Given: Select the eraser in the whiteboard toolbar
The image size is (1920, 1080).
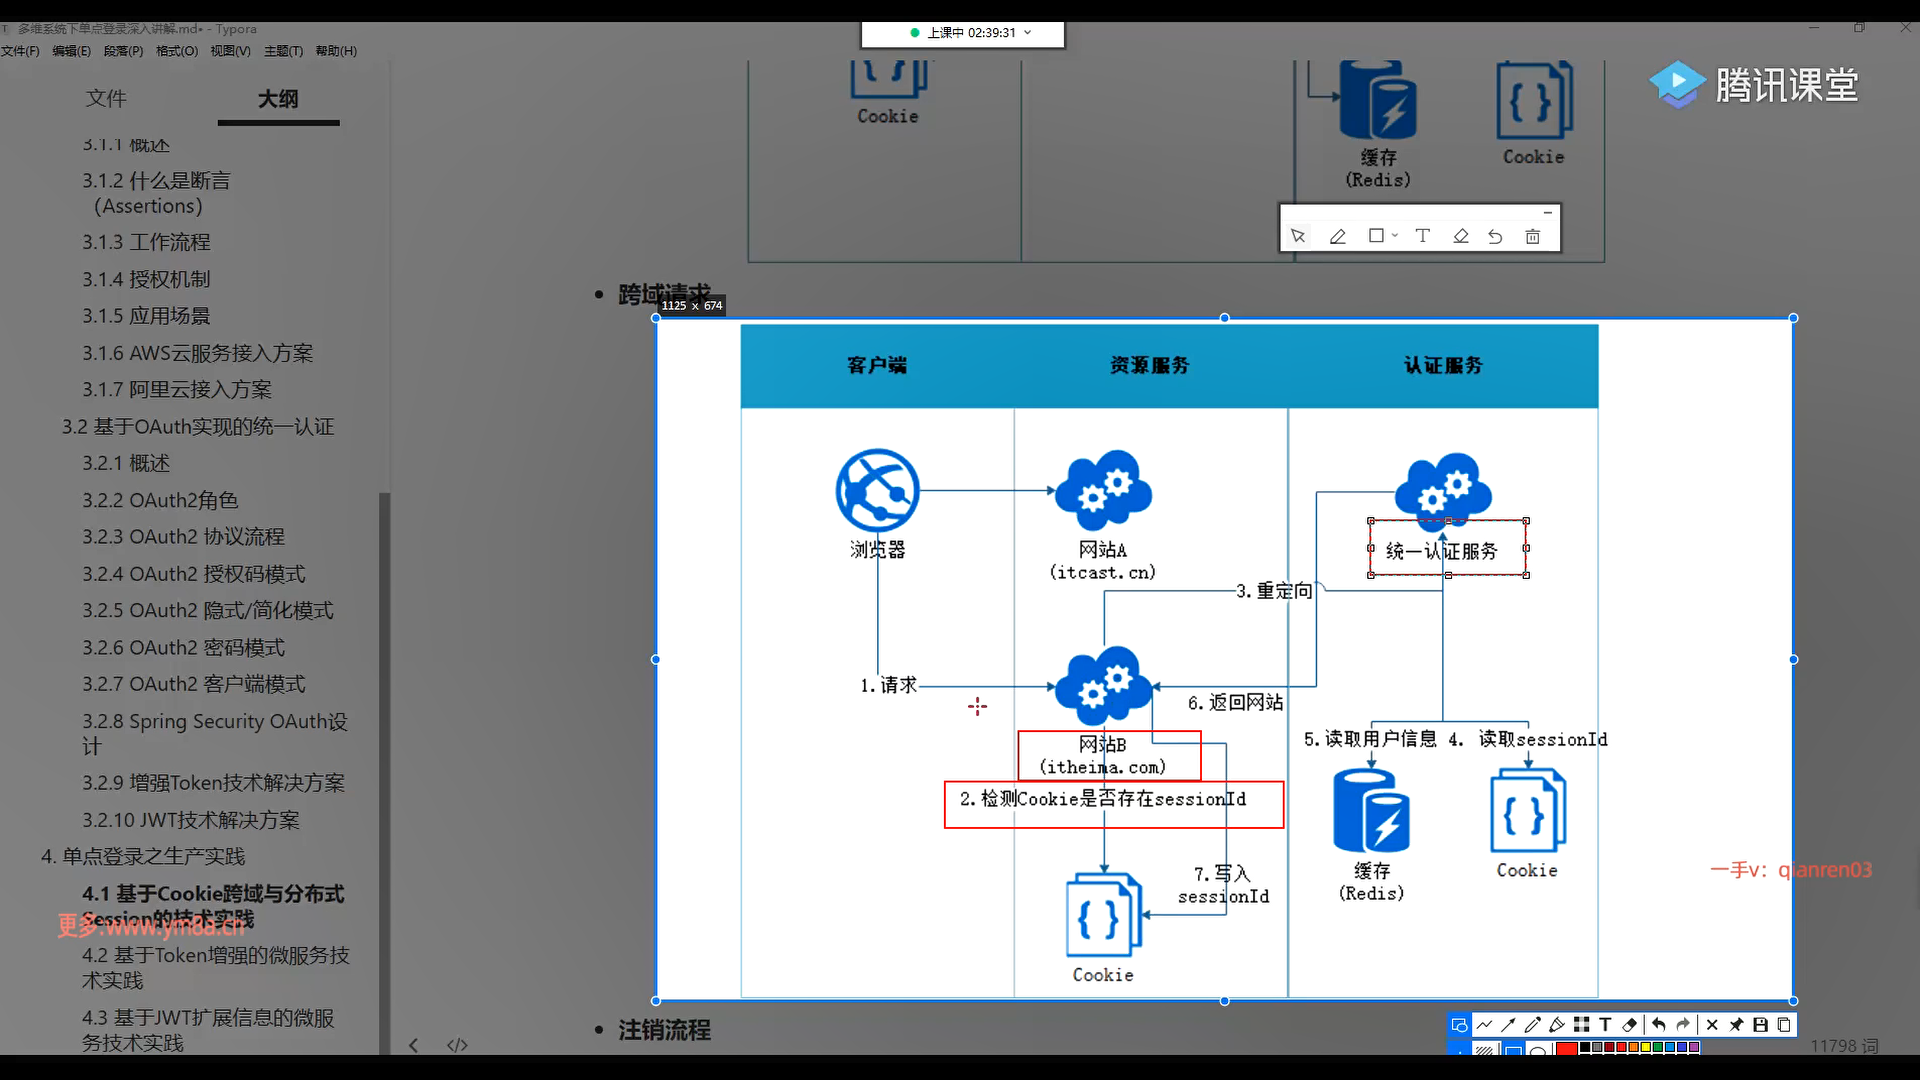Looking at the screenshot, I should (x=1460, y=237).
